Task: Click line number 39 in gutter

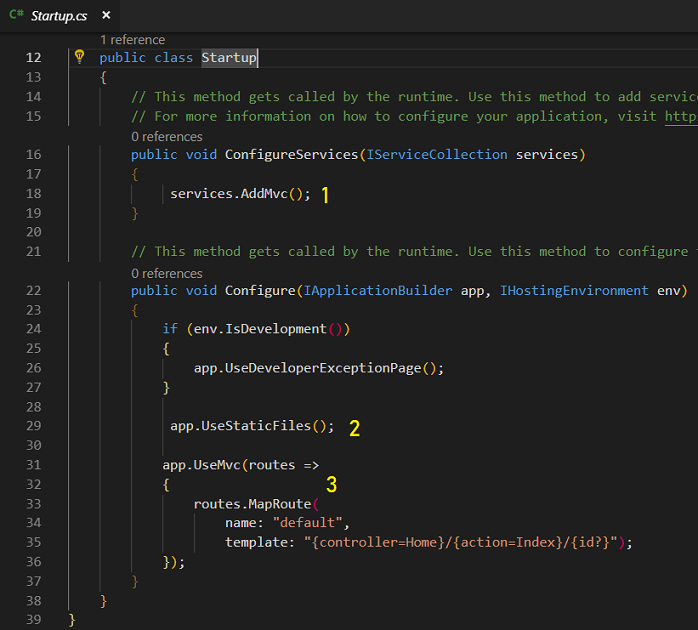Action: point(33,620)
